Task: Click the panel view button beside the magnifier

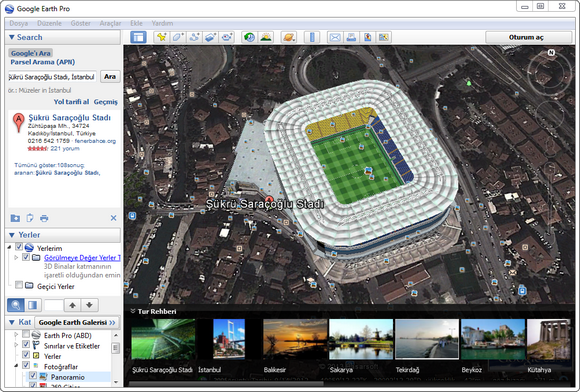Action: point(33,305)
